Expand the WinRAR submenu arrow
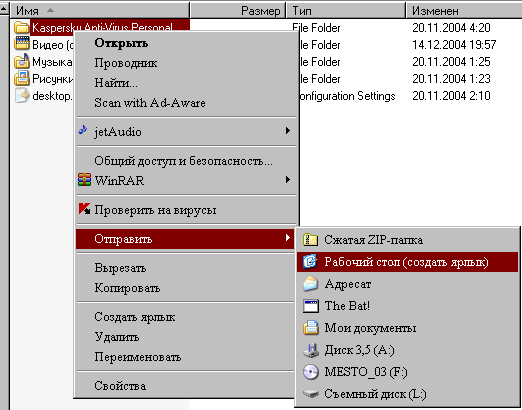This screenshot has width=522, height=410. coord(288,180)
